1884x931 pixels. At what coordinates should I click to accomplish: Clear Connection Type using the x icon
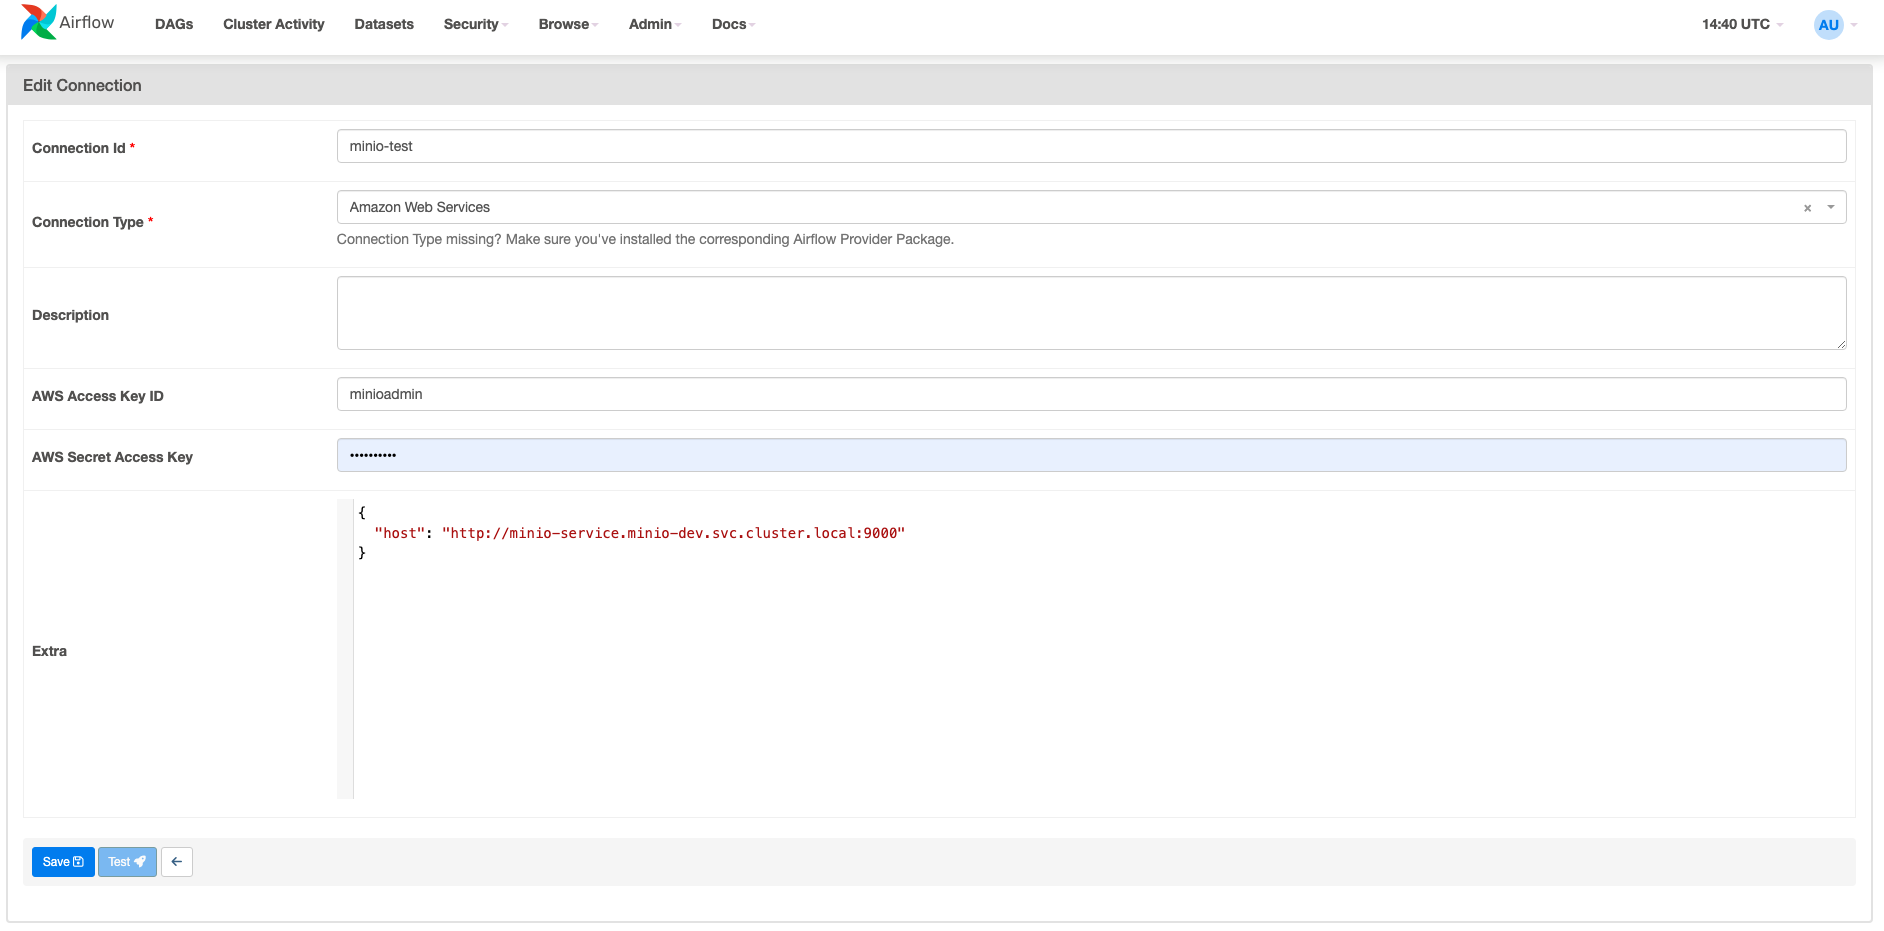point(1807,208)
